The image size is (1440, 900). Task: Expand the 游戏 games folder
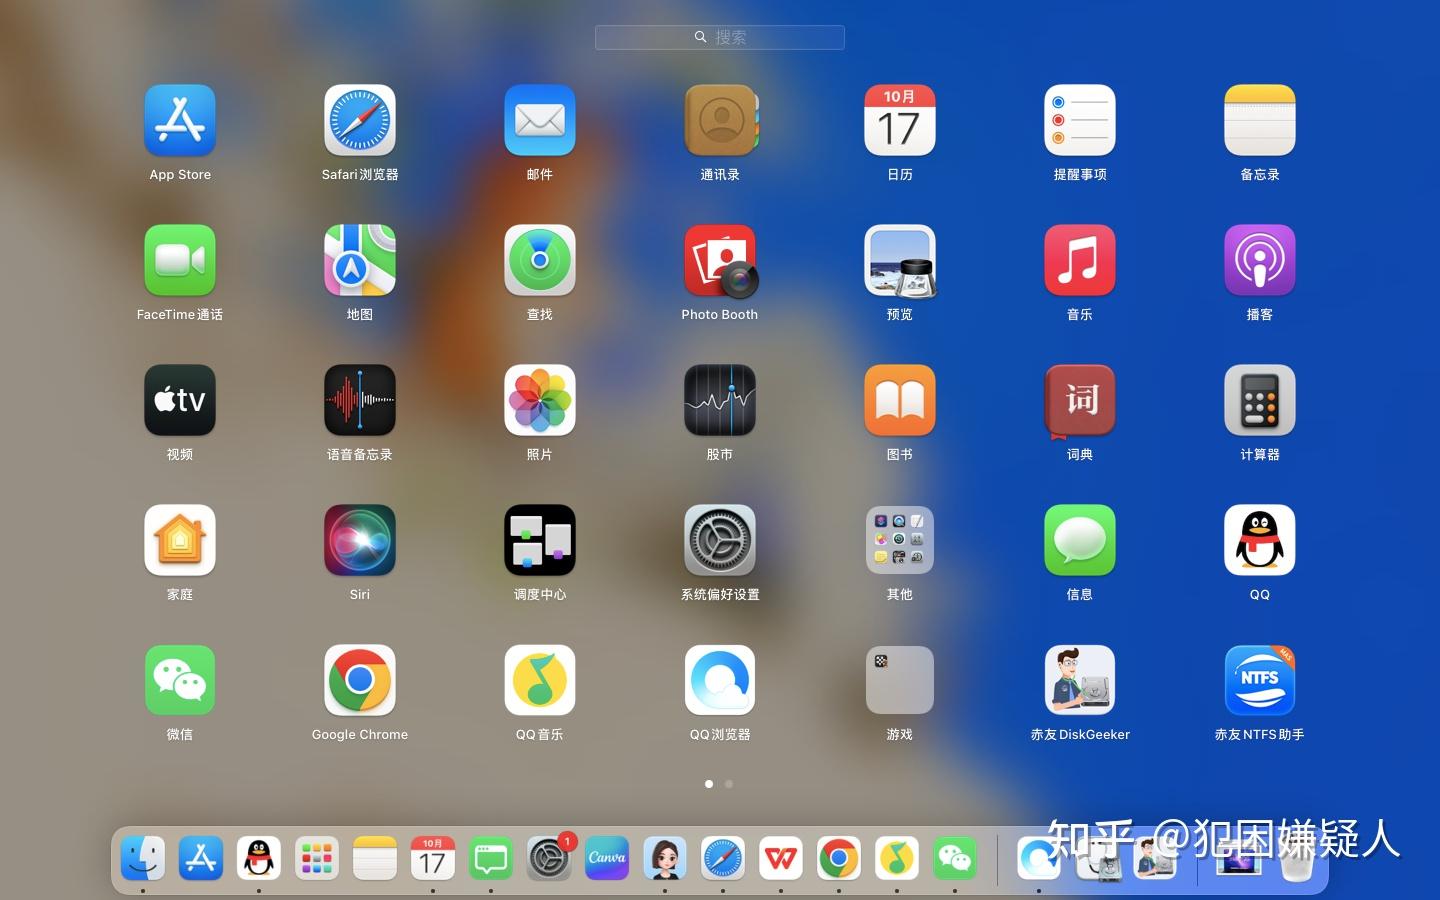(900, 680)
